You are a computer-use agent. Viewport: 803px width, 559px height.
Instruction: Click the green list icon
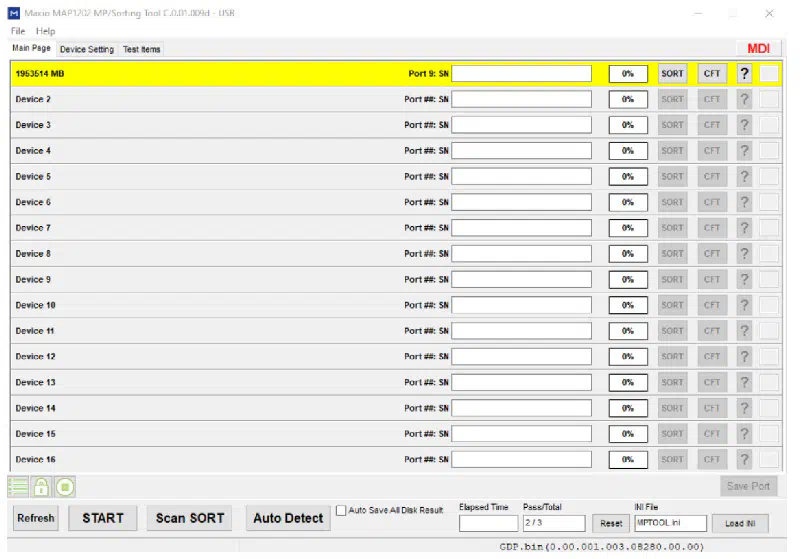coord(17,487)
